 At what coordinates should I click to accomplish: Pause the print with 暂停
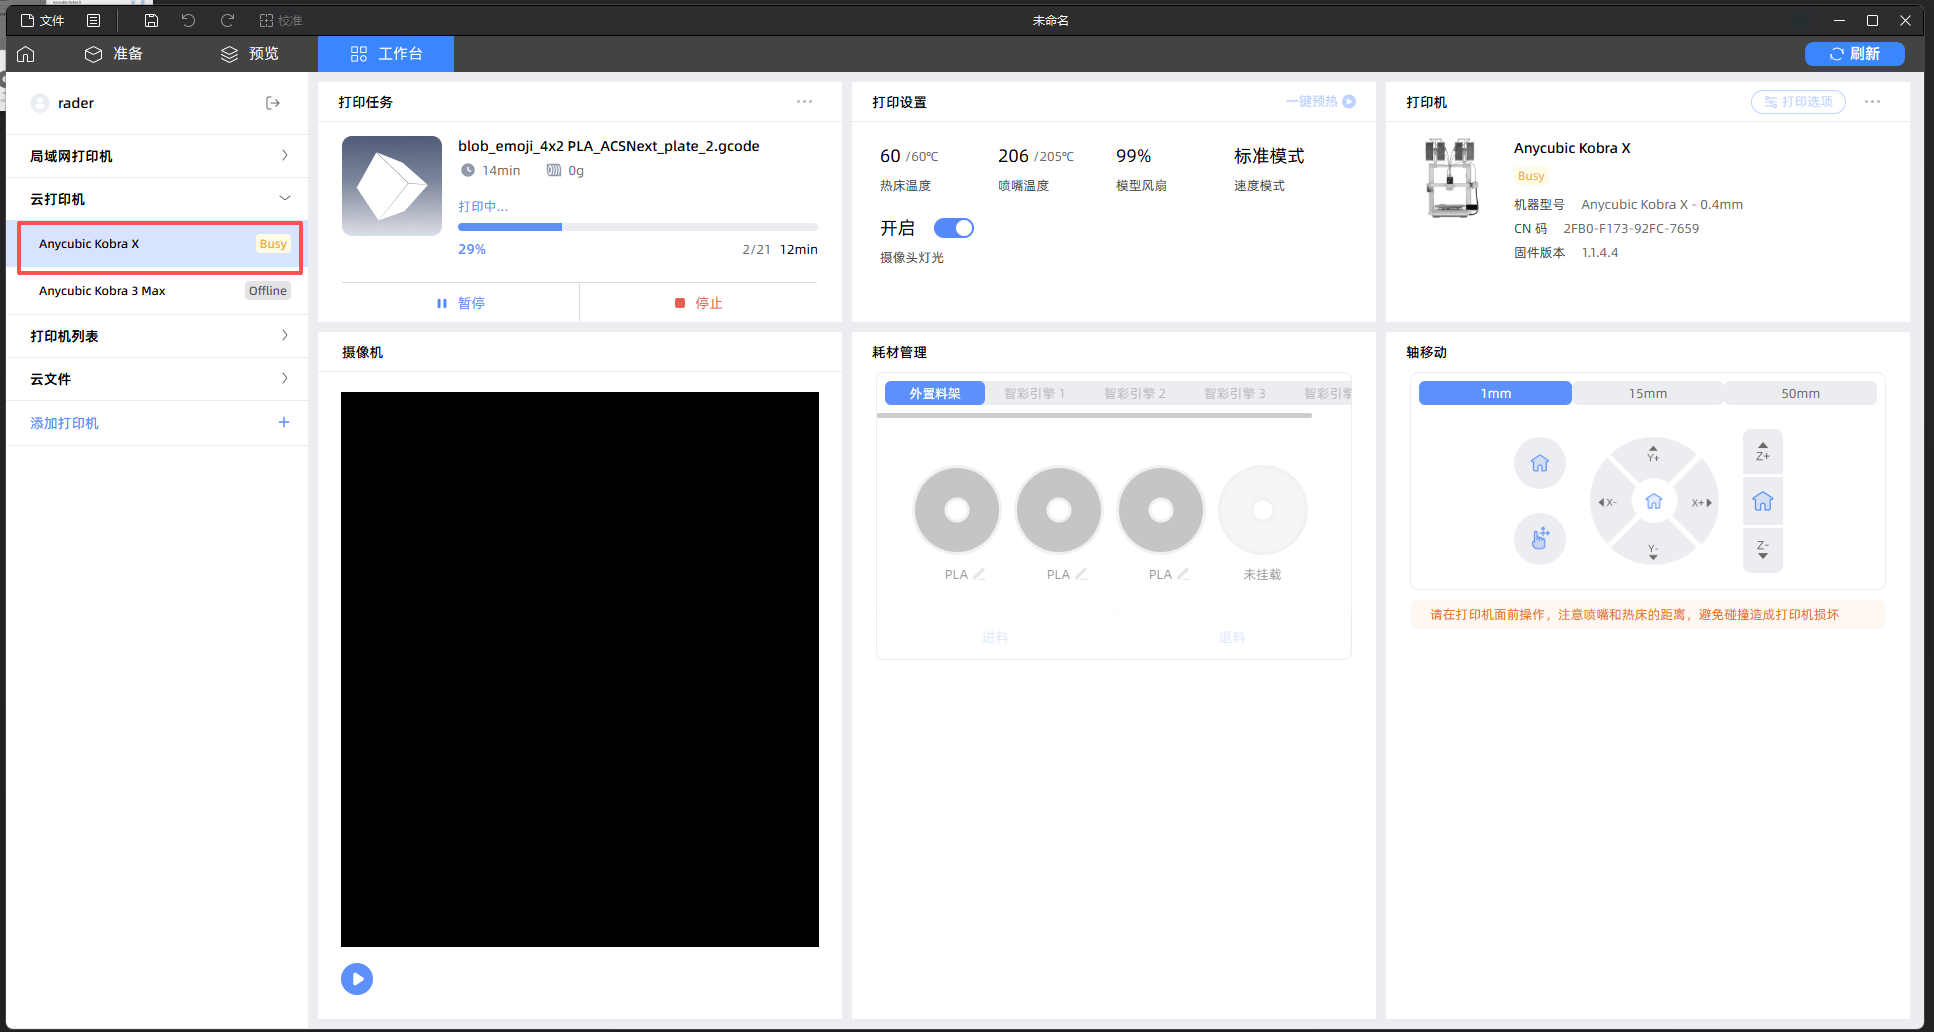point(460,303)
